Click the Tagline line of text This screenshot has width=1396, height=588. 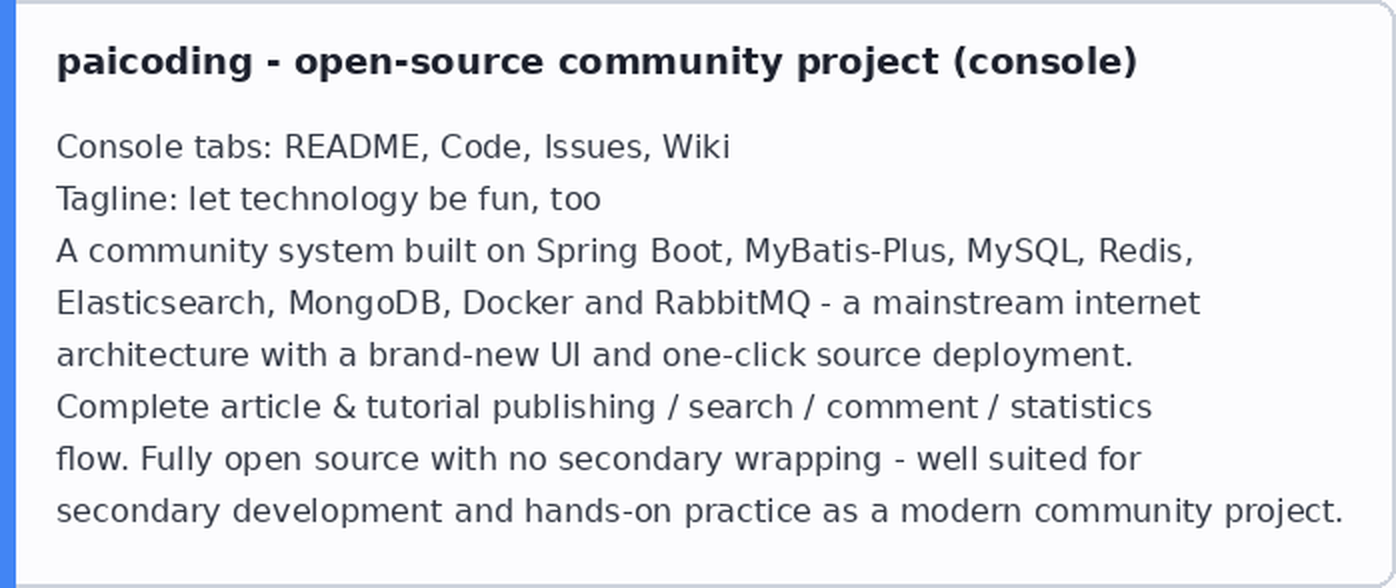click(x=328, y=199)
